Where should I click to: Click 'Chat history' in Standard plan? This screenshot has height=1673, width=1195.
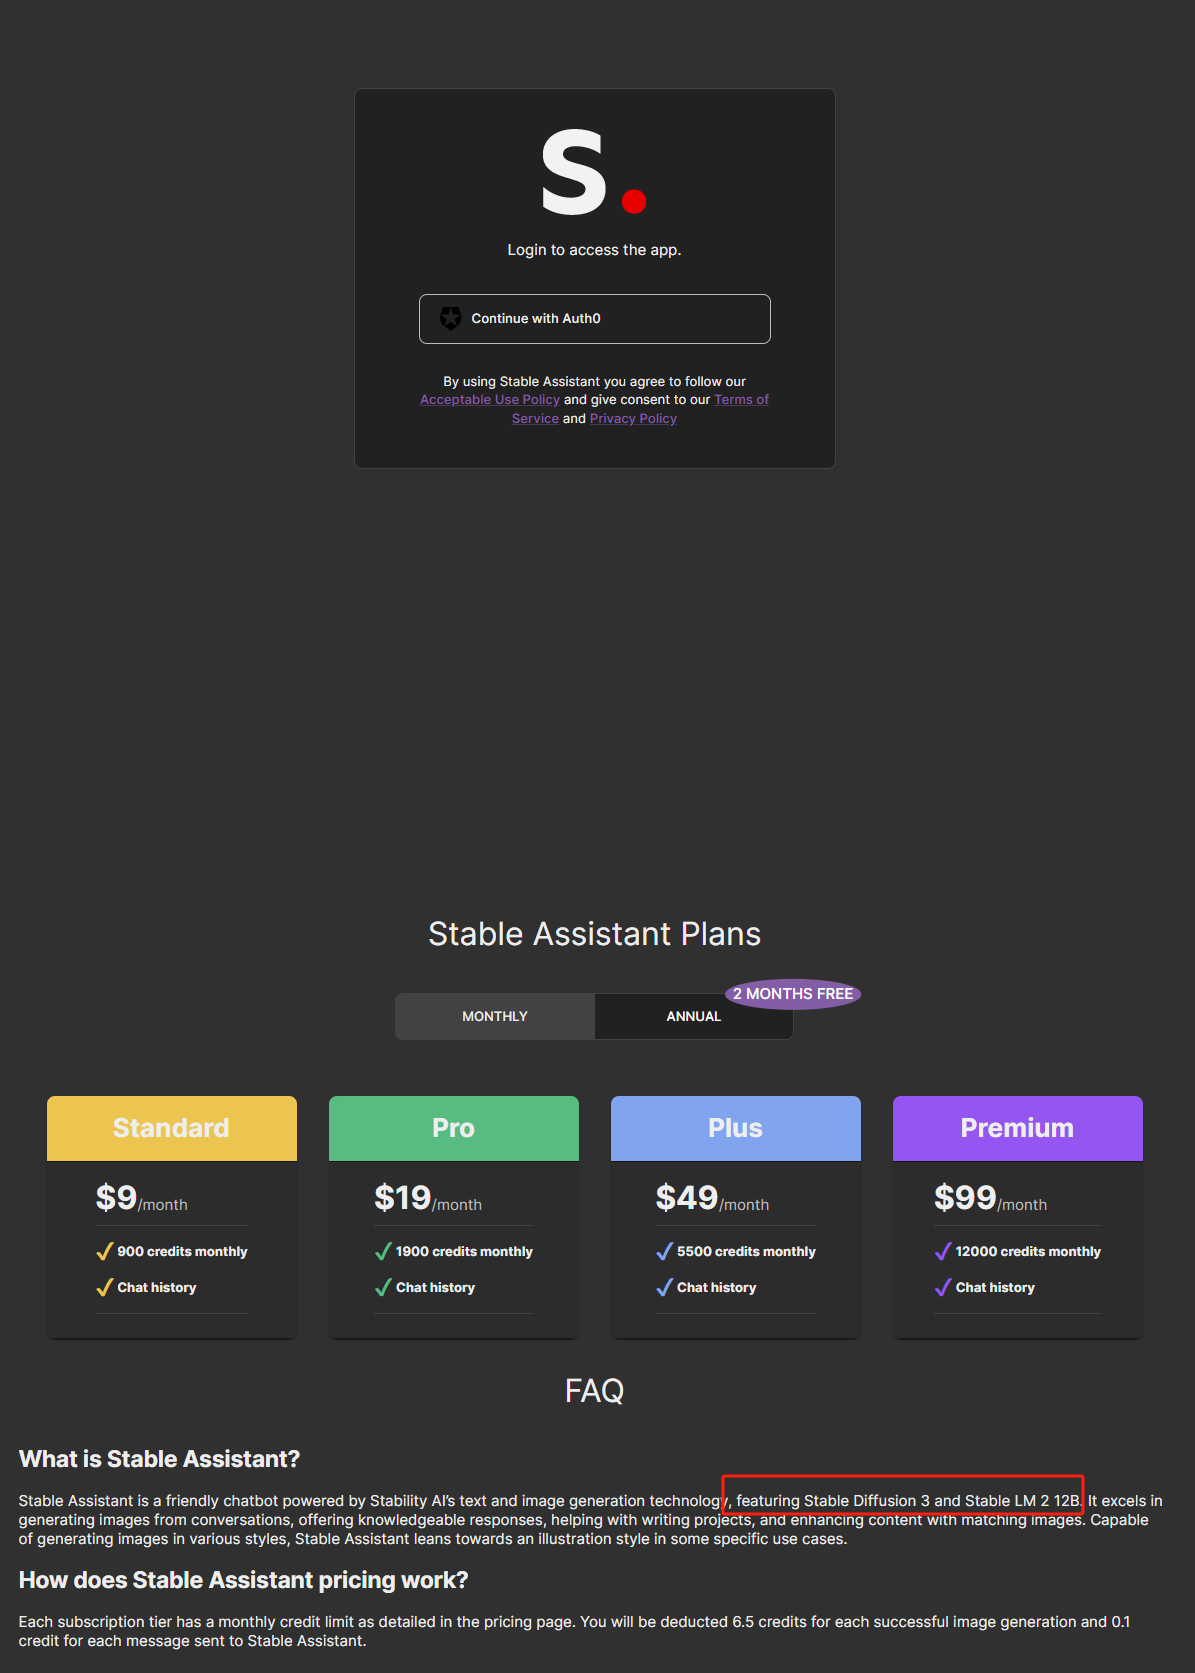157,1287
